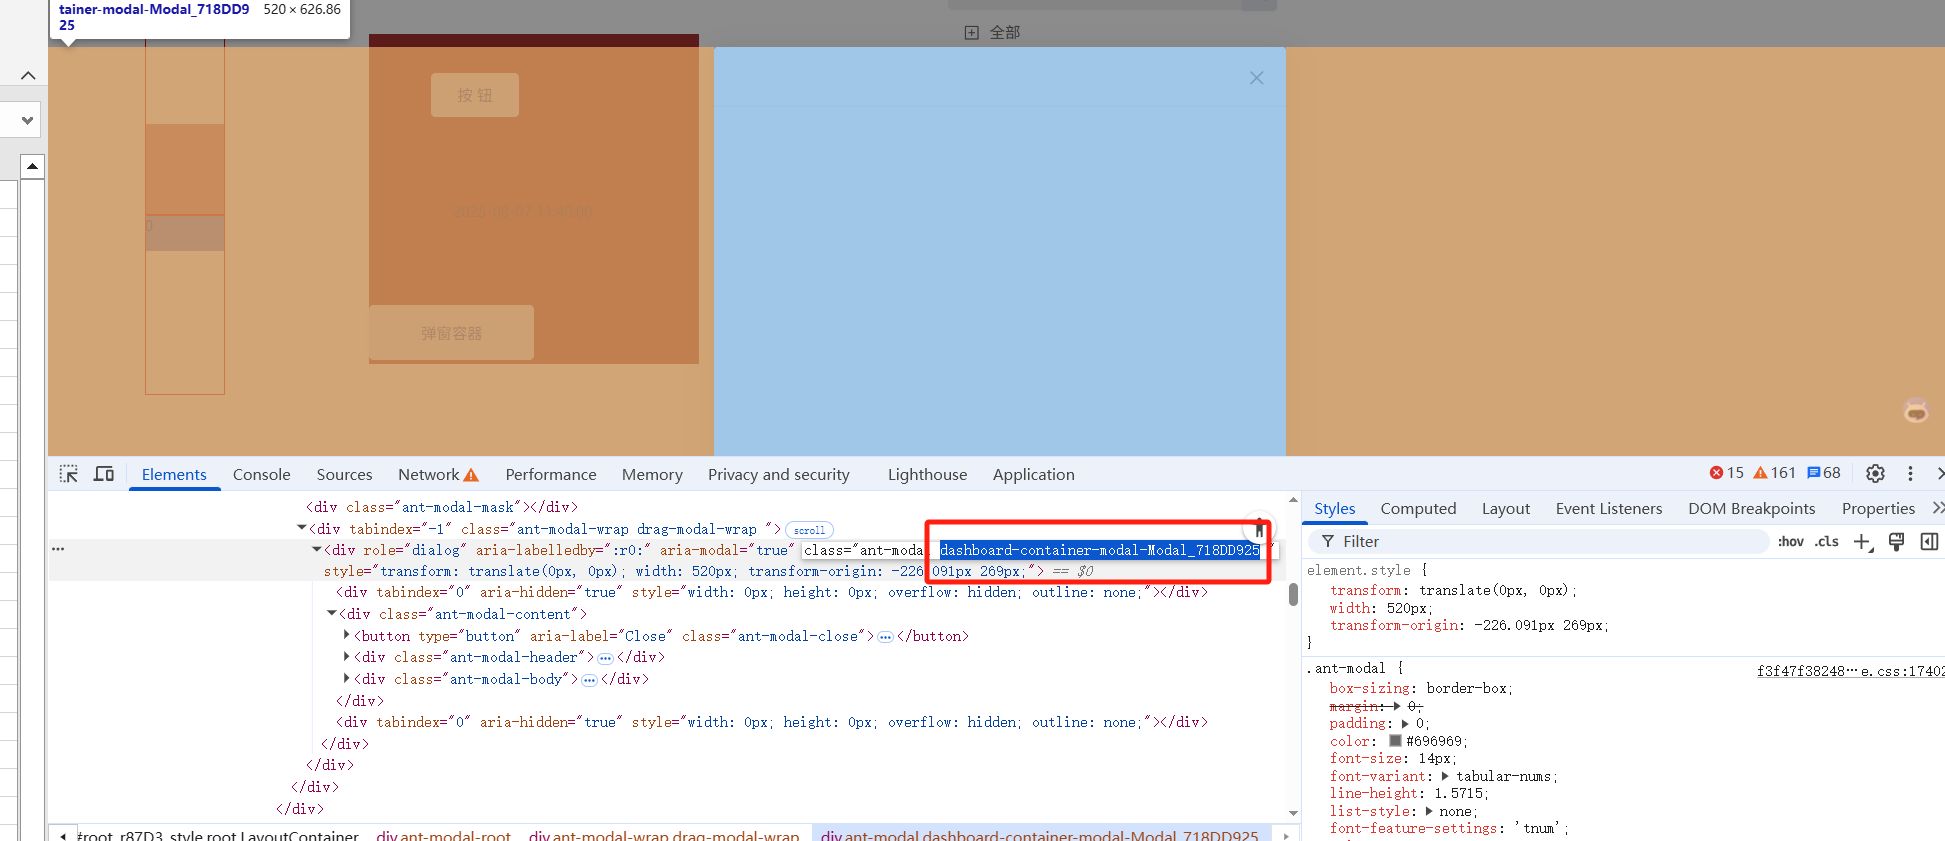The image size is (1945, 841).
Task: Close the modal with the X icon
Action: 1257,78
